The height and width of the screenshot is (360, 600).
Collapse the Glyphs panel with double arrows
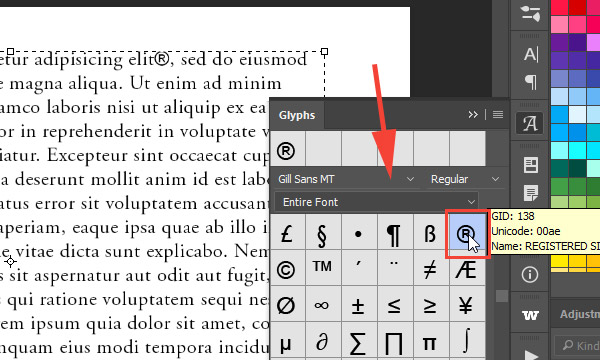(x=473, y=114)
